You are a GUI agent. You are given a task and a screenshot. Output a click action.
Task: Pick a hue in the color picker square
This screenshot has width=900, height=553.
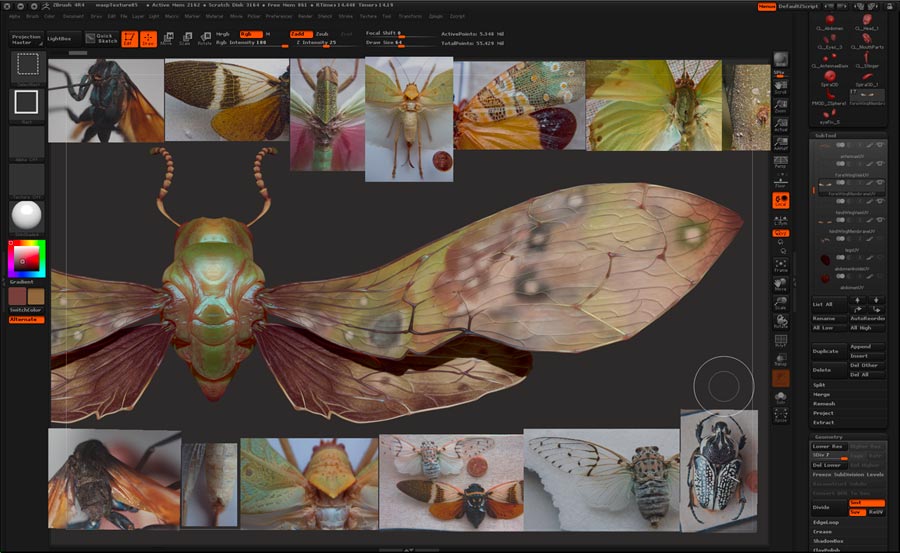pyautogui.click(x=24, y=260)
